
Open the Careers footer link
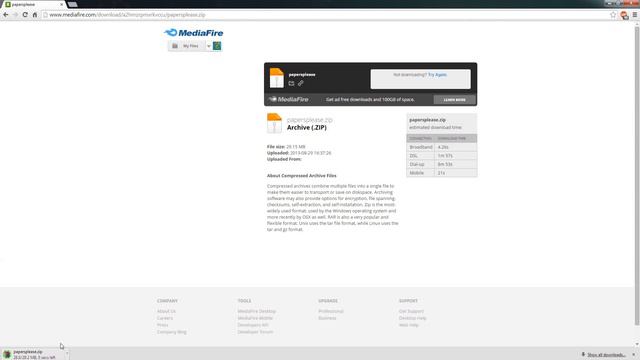pos(165,318)
